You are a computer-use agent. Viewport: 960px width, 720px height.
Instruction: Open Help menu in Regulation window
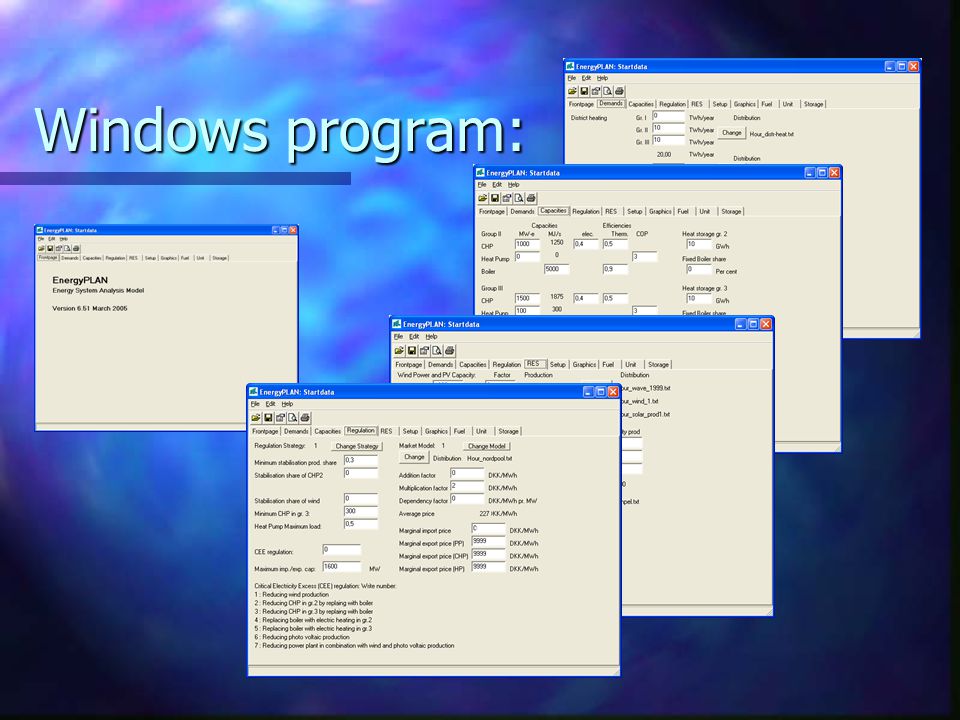(x=287, y=404)
